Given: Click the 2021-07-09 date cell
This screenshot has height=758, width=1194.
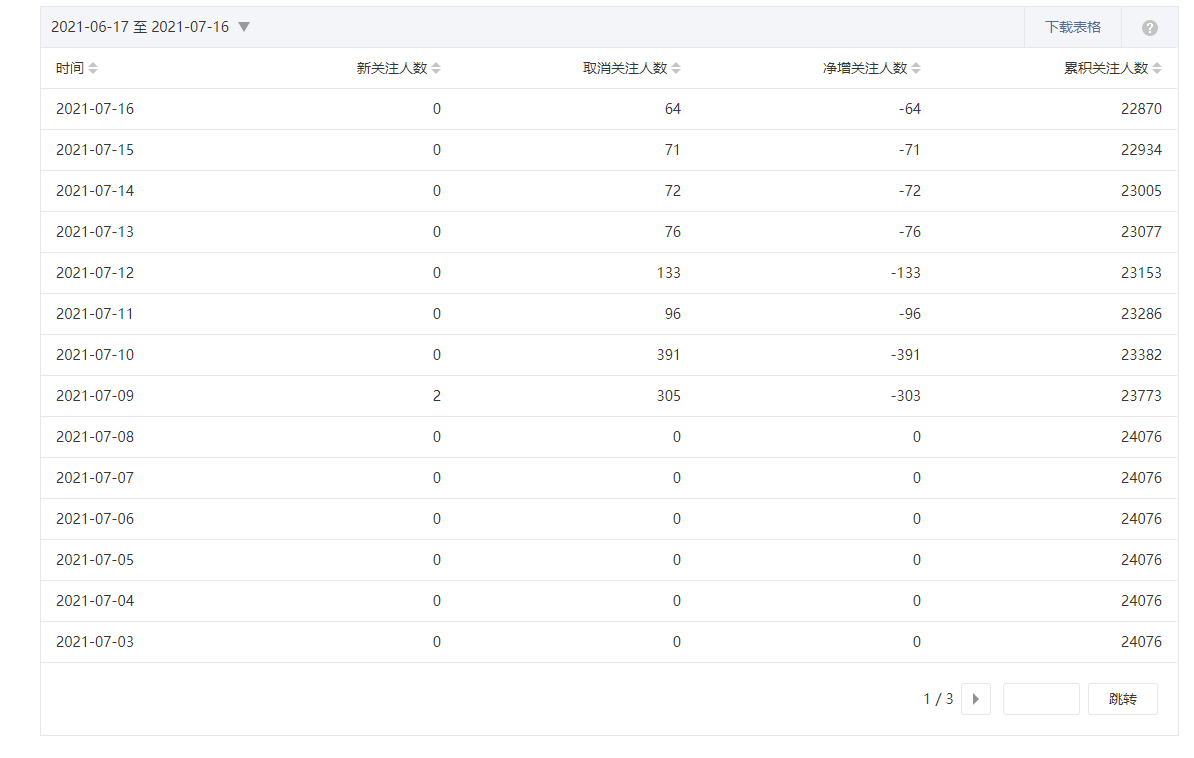Looking at the screenshot, I should [95, 396].
